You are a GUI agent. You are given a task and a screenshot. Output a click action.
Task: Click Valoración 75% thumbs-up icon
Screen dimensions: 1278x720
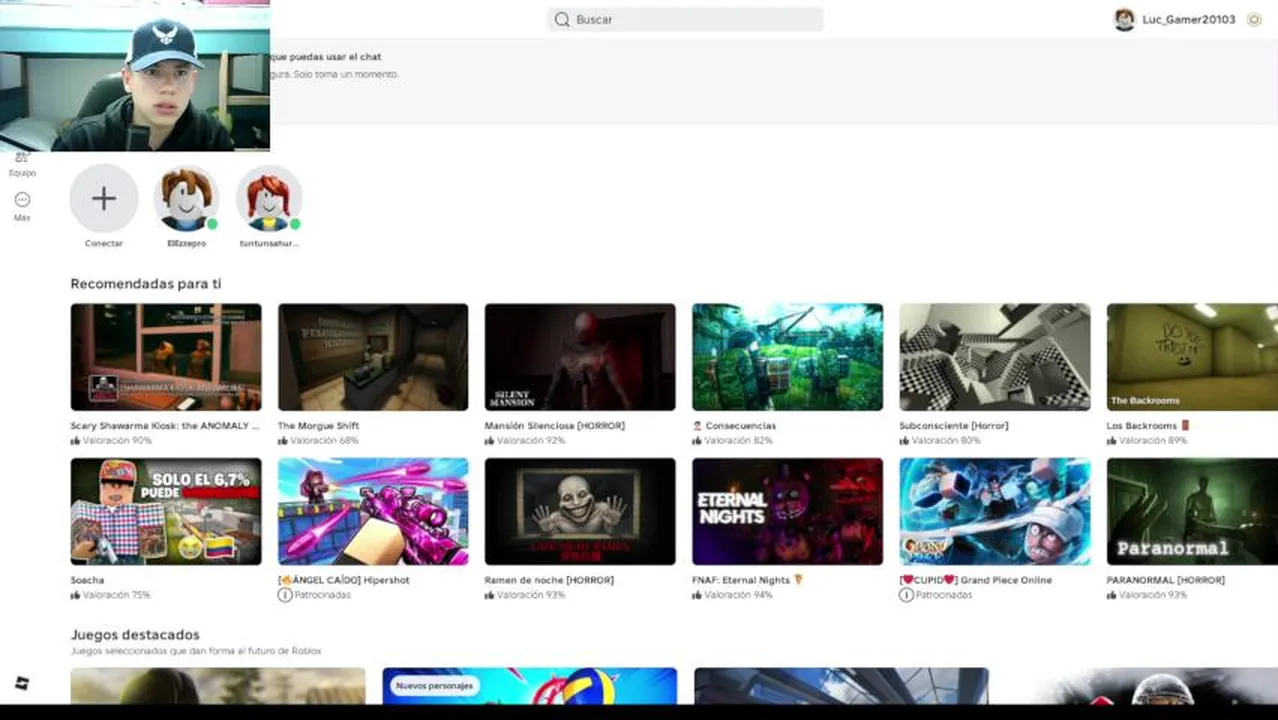[x=75, y=595]
